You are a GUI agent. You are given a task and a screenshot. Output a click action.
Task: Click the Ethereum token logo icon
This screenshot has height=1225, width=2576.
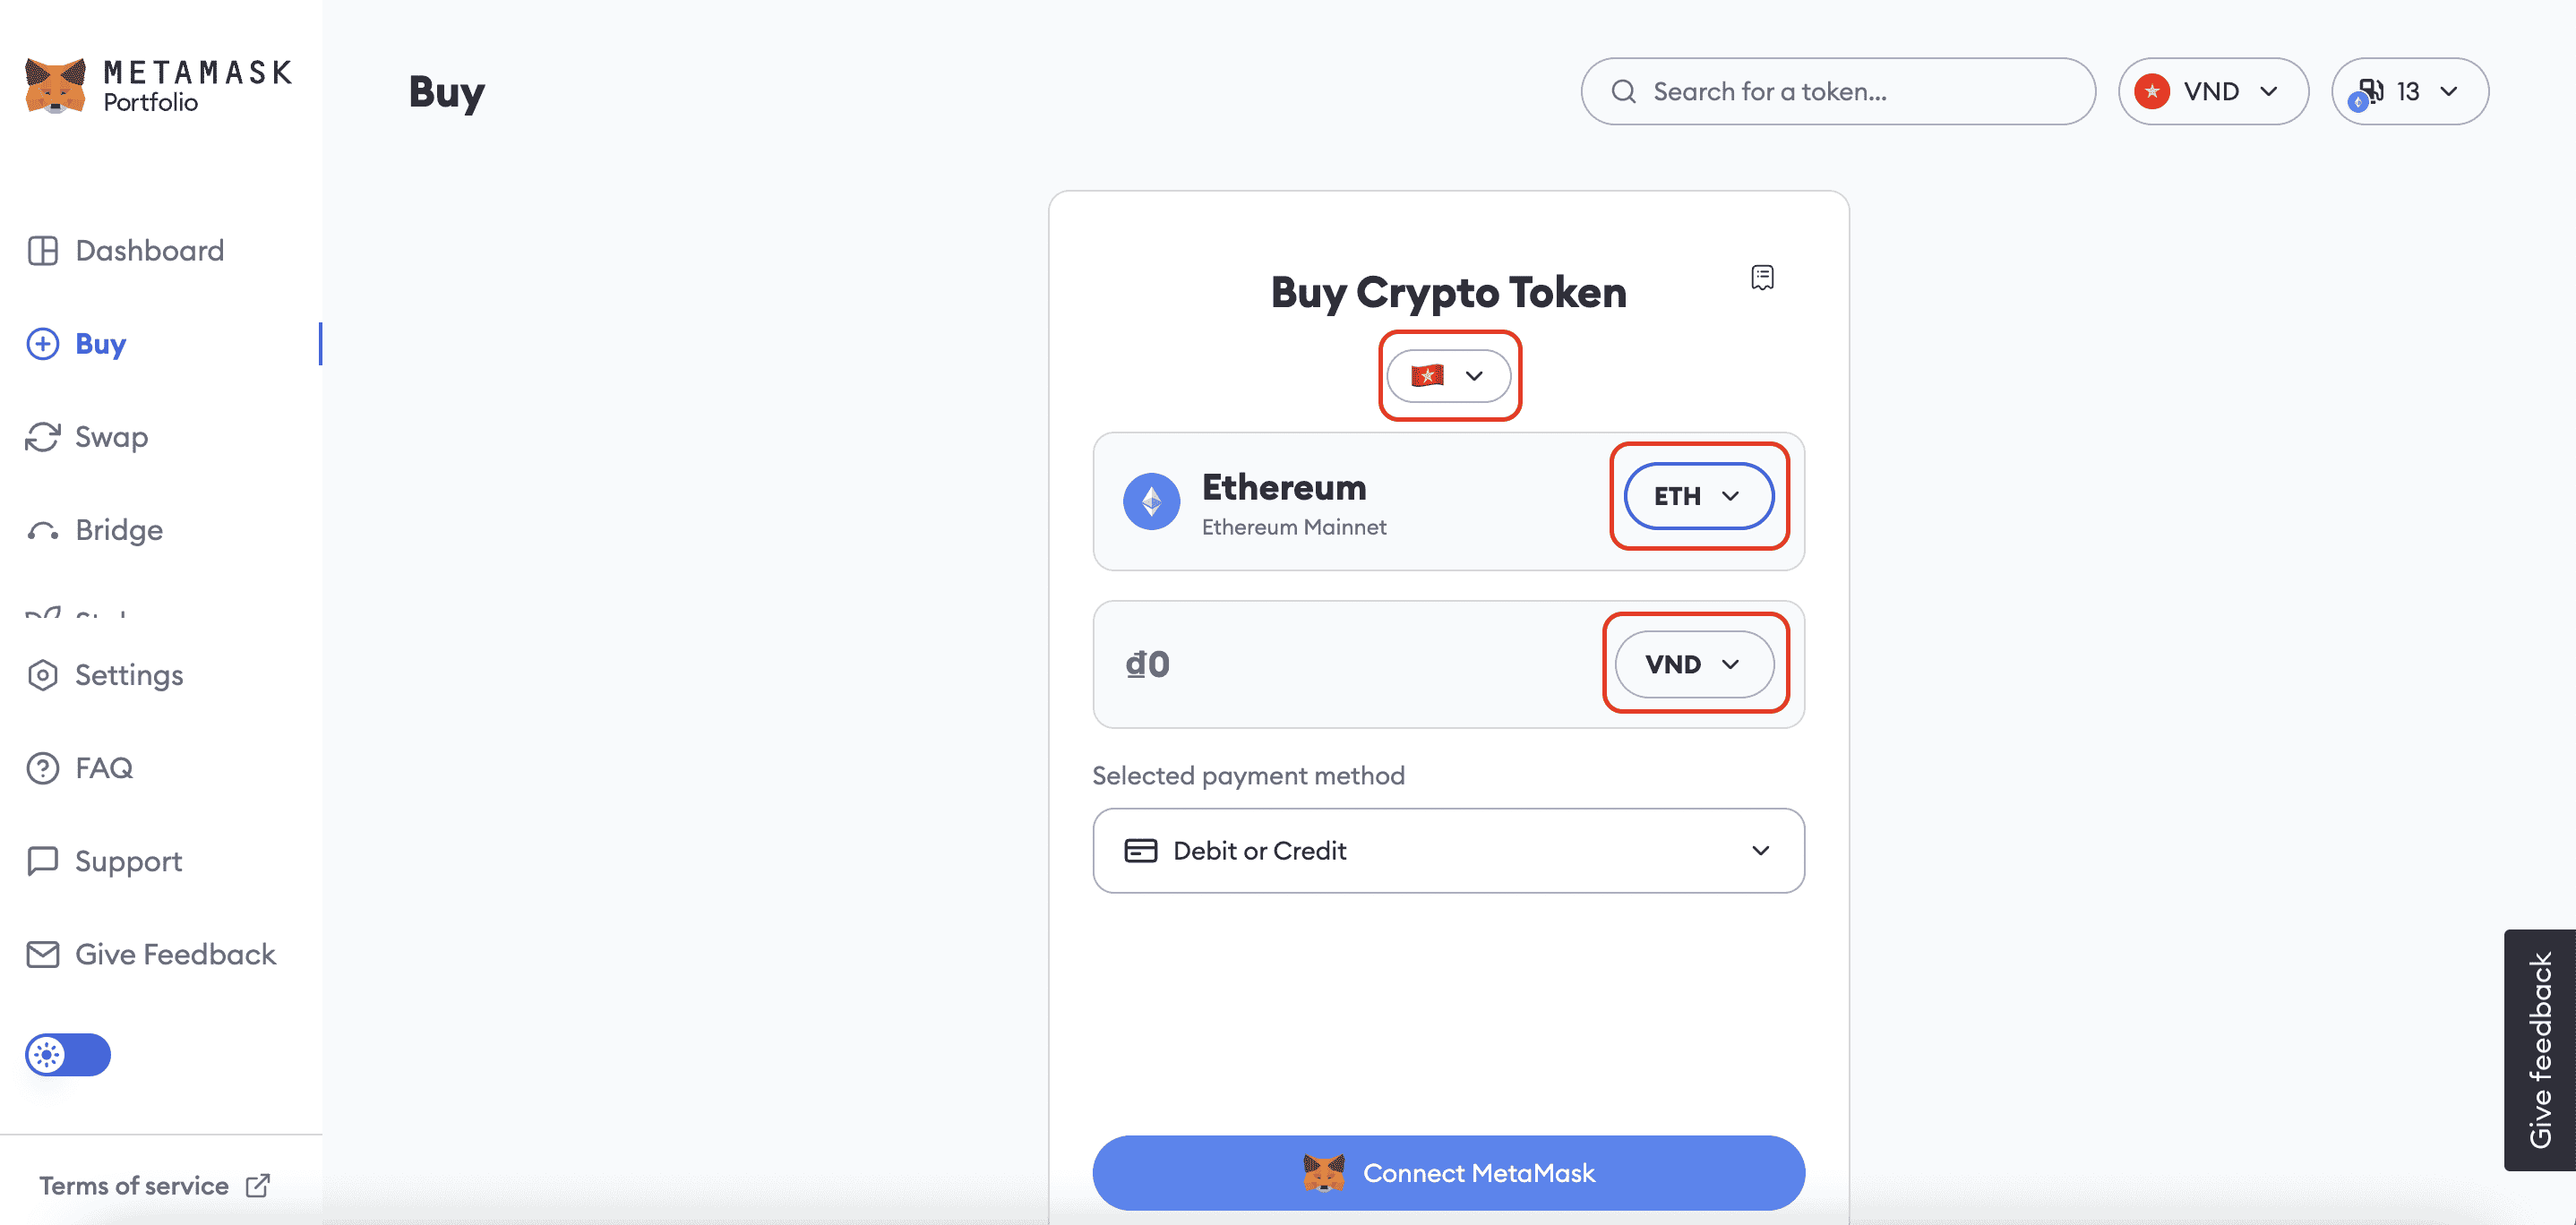tap(1151, 501)
